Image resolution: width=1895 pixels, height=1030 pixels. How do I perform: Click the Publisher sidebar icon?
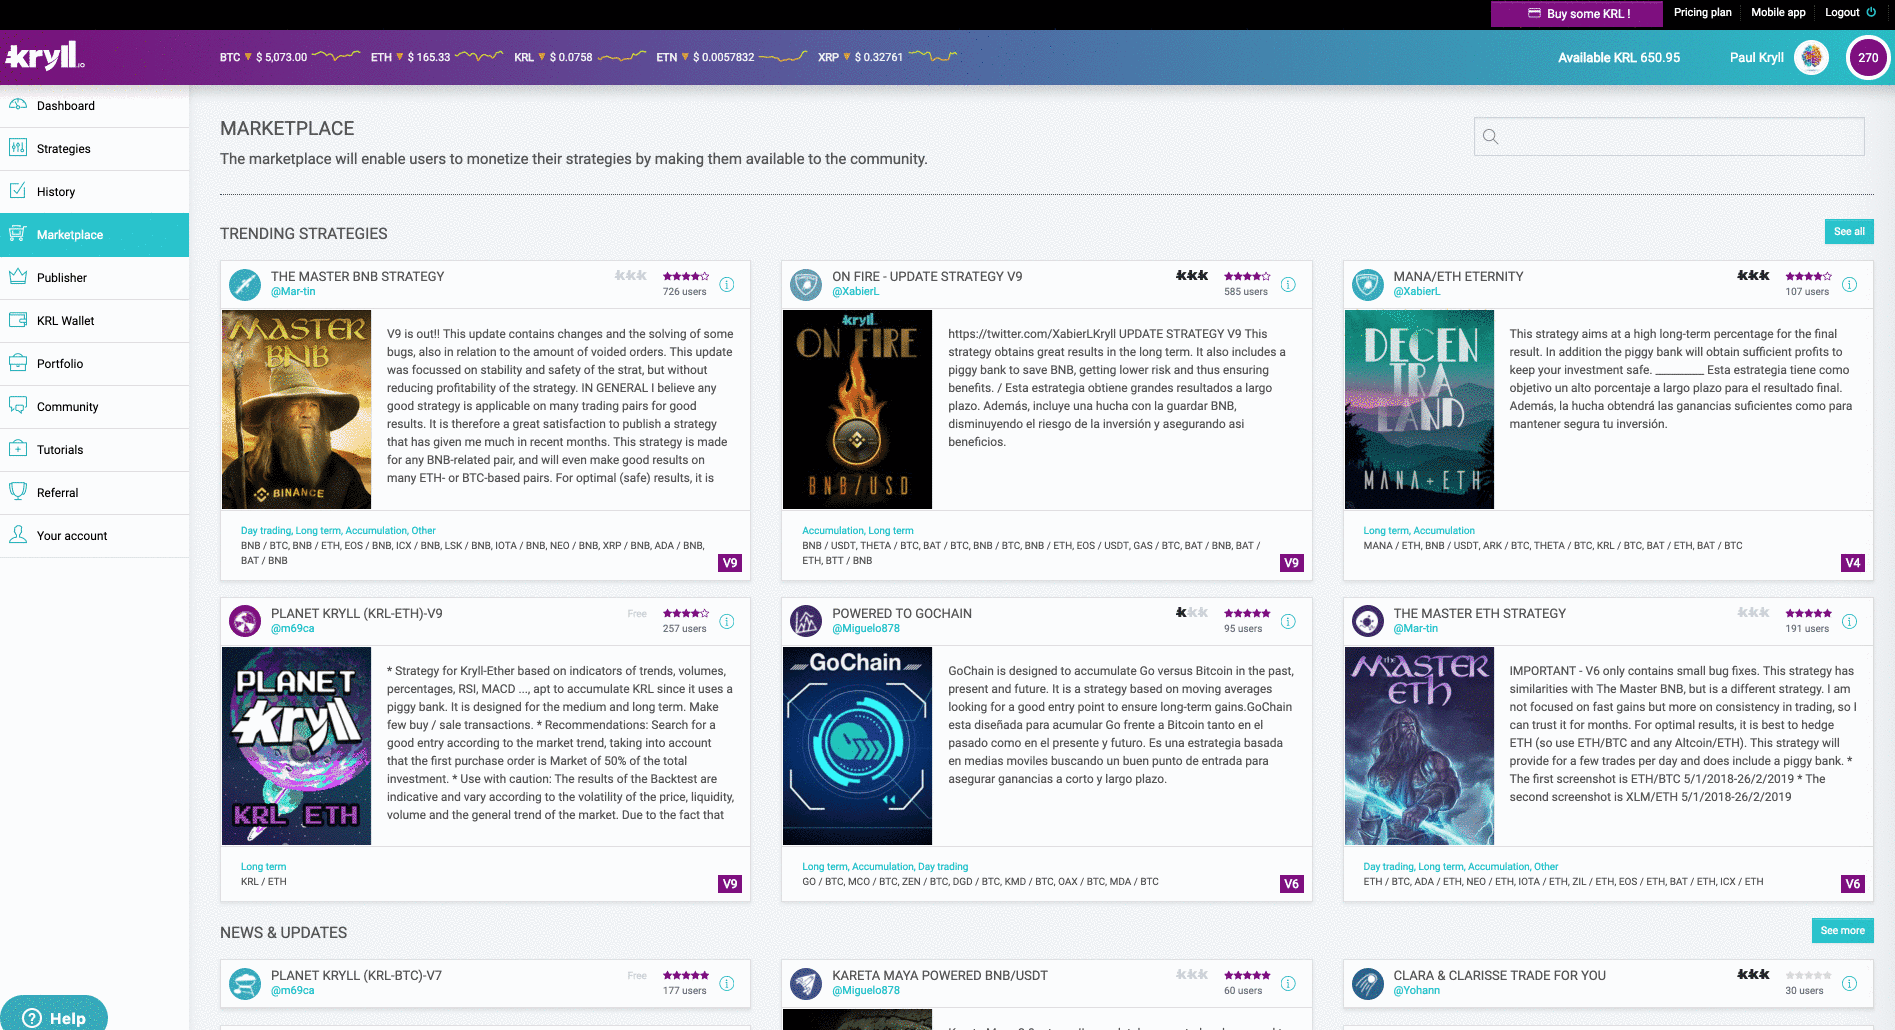tap(18, 276)
